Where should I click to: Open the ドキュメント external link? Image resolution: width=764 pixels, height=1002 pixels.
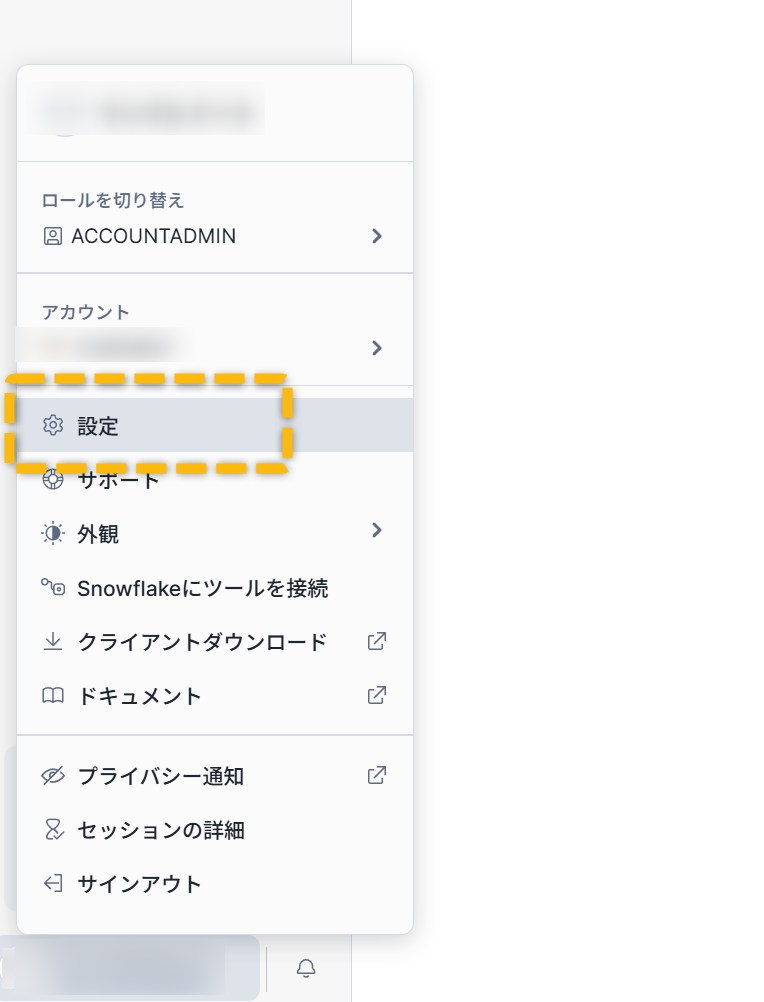point(377,696)
